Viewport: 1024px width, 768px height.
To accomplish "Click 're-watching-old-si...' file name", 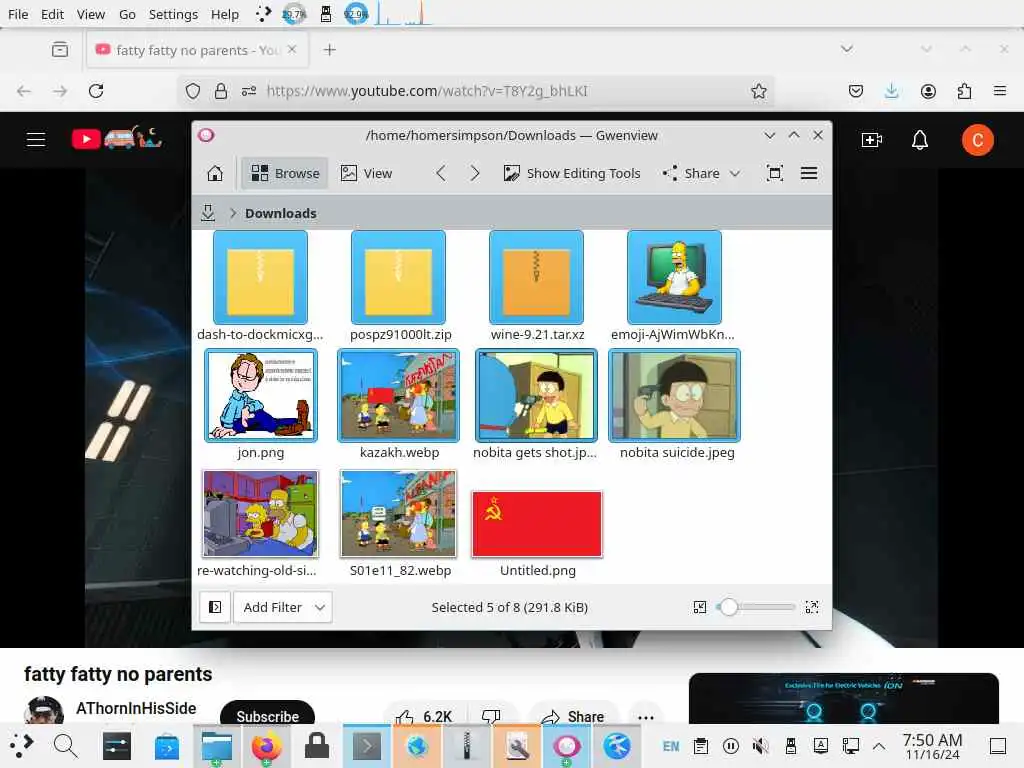I will coord(257,571).
